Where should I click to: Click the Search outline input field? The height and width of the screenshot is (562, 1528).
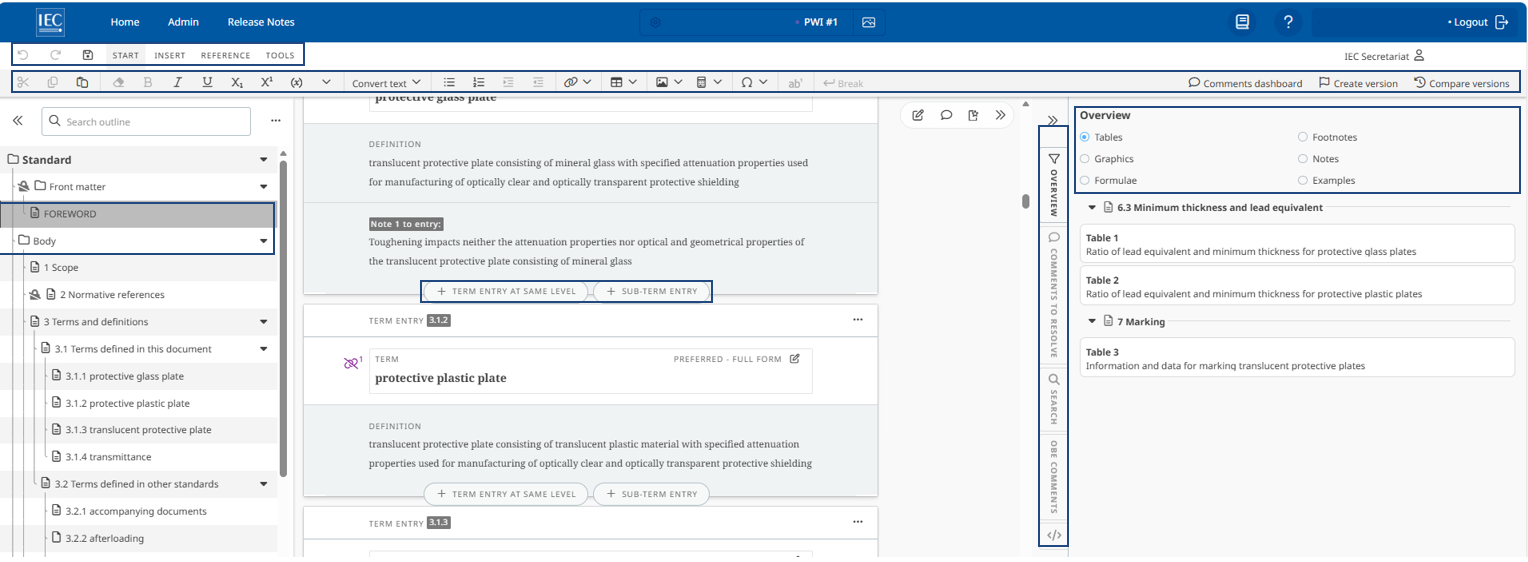click(x=146, y=122)
